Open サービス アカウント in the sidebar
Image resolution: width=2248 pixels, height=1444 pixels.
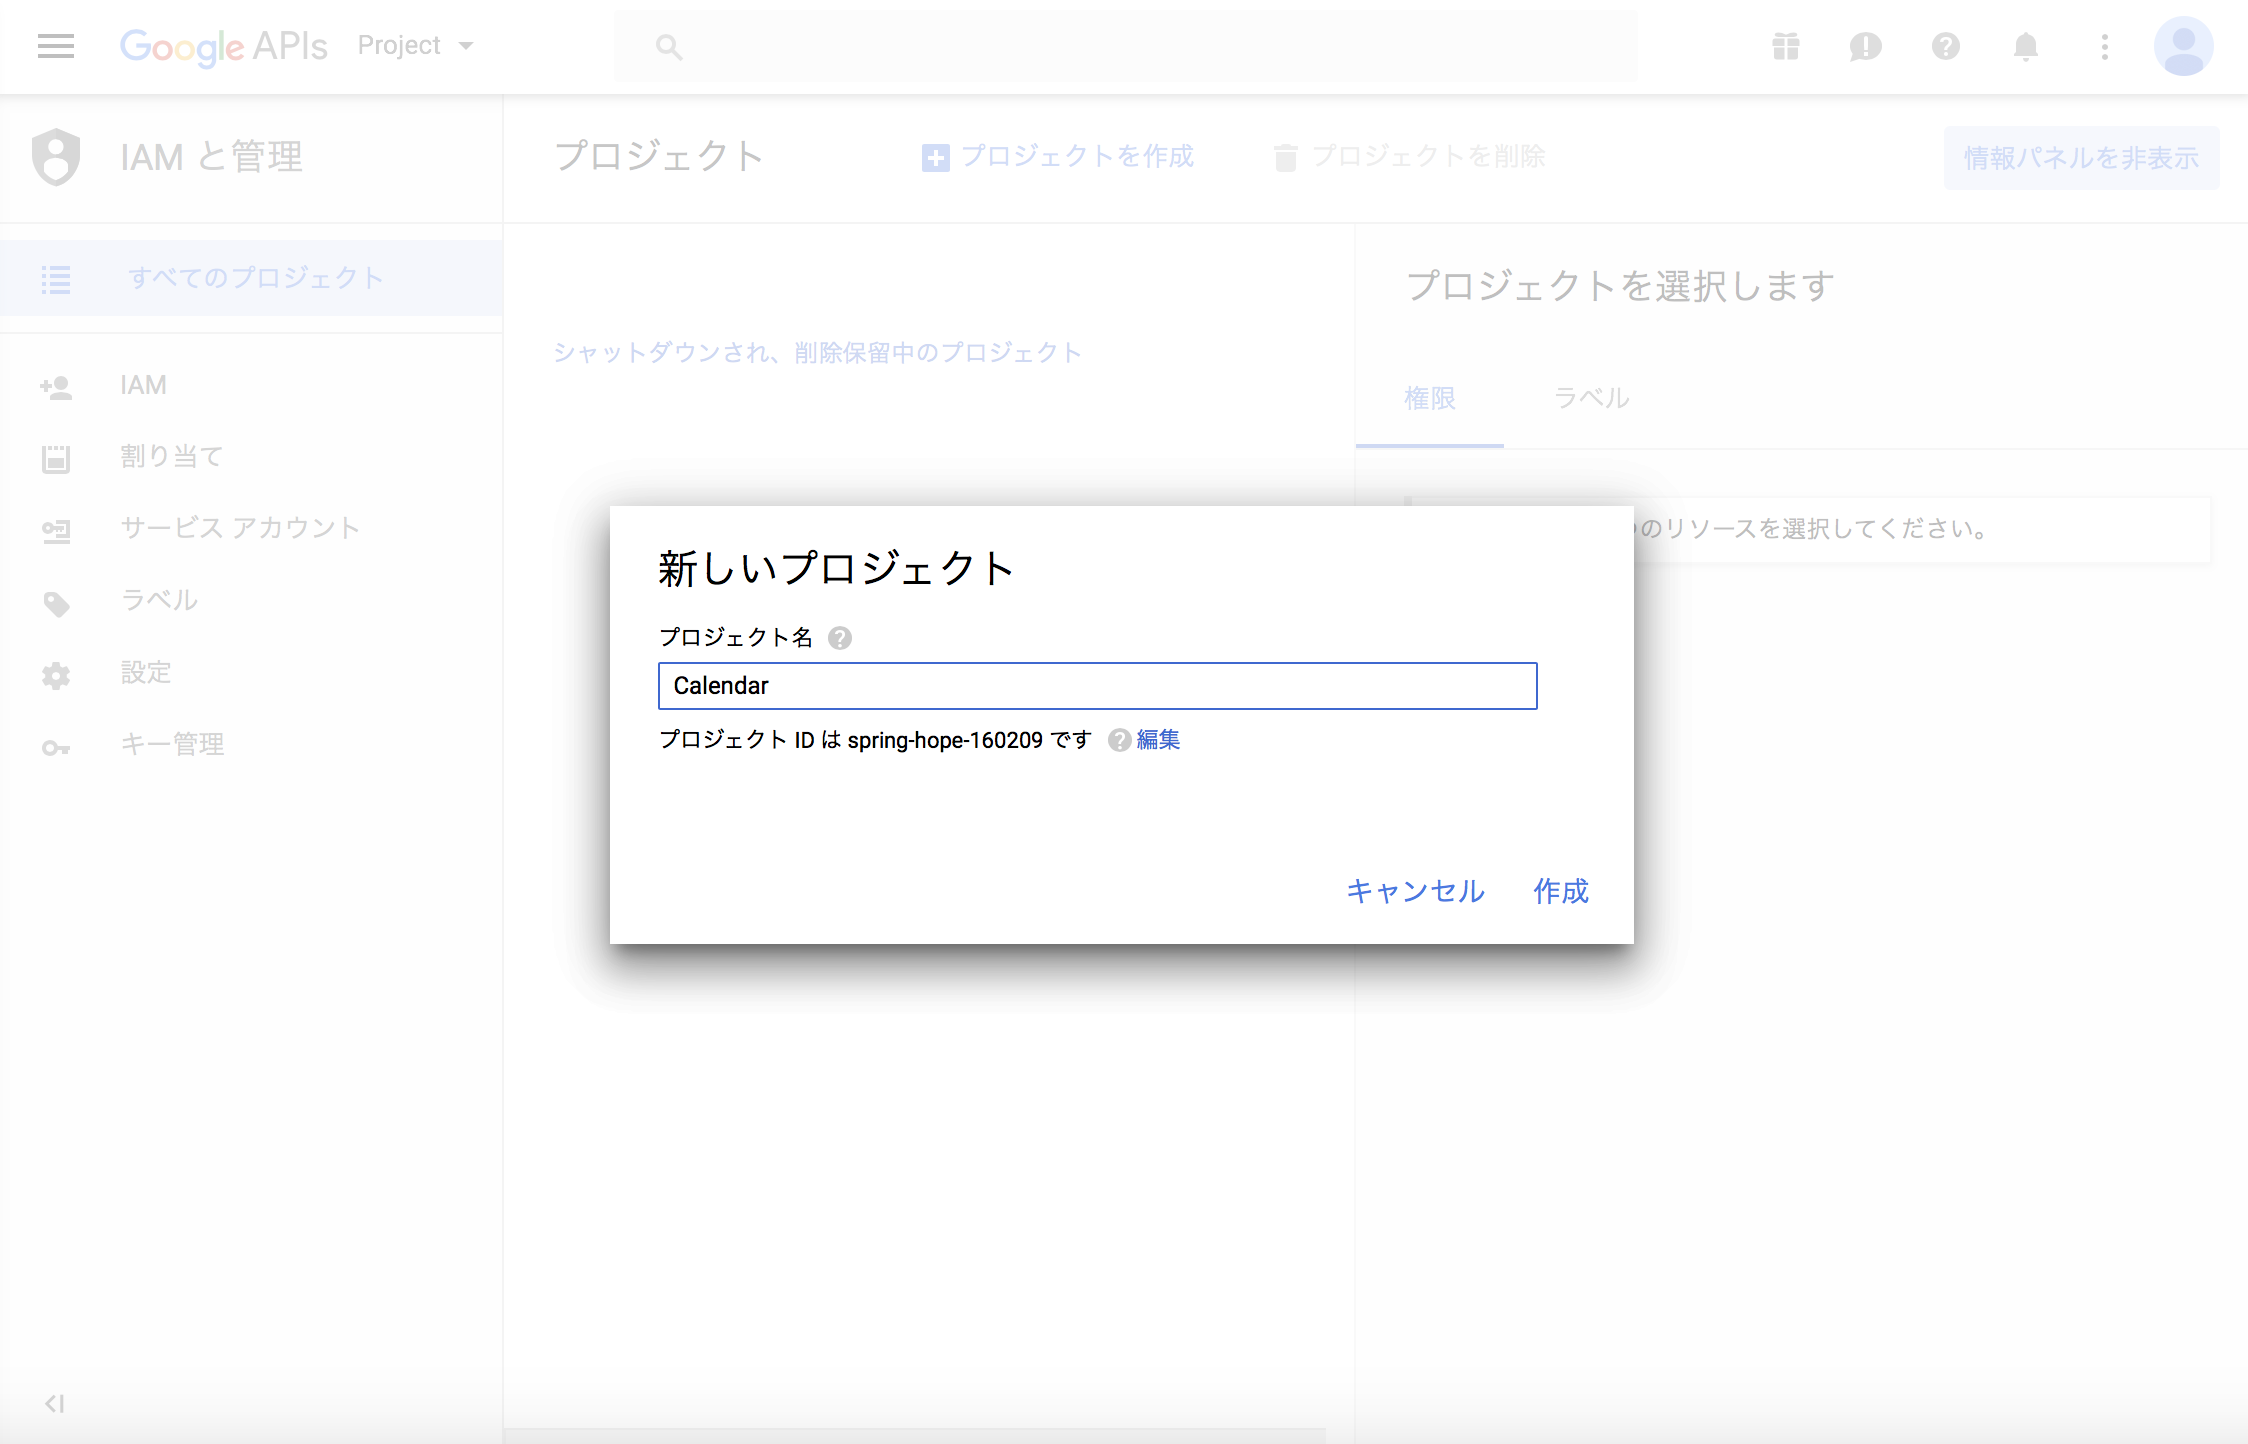(x=240, y=528)
